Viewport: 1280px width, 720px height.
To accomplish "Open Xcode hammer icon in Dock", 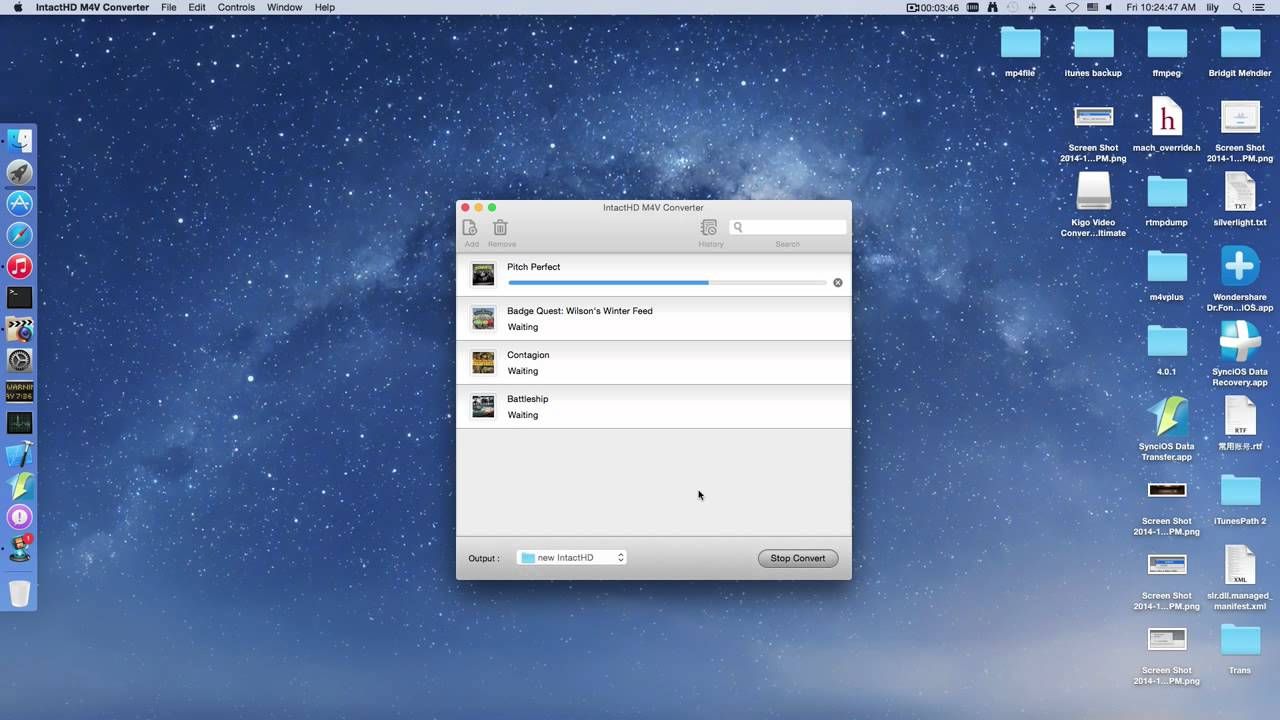I will point(20,454).
